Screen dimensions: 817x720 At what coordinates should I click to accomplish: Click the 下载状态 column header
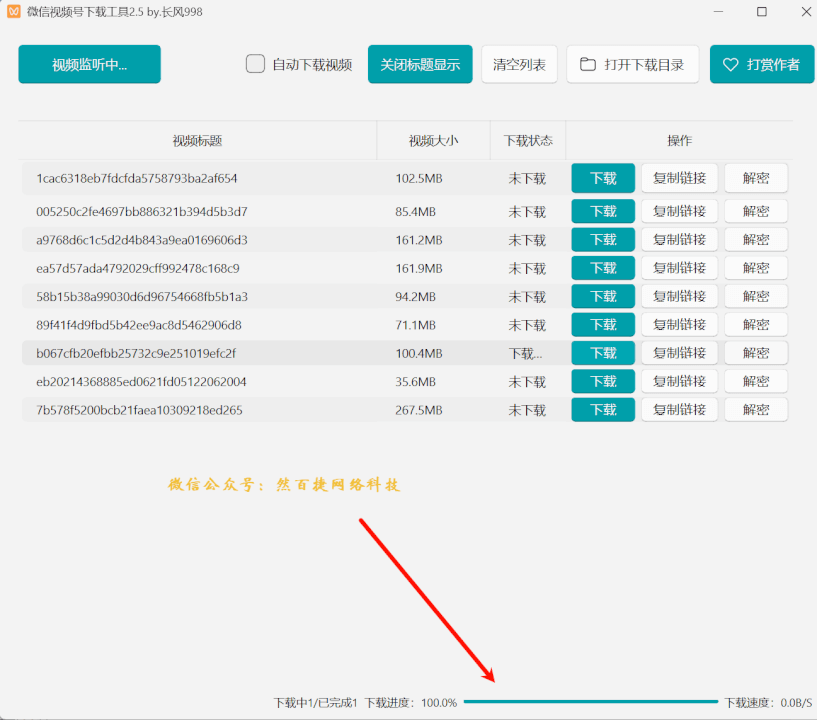527,141
